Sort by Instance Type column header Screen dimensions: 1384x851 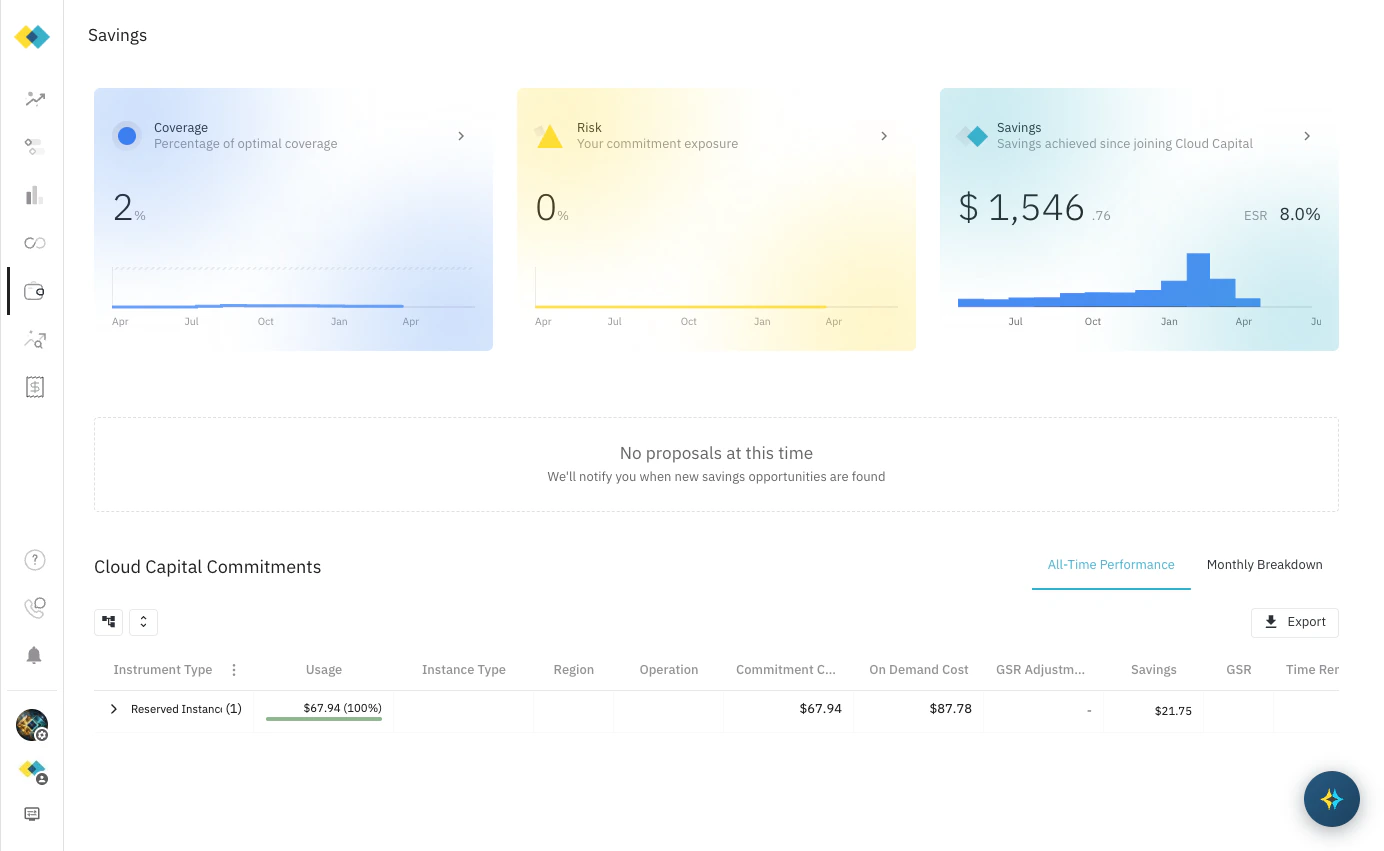[464, 670]
